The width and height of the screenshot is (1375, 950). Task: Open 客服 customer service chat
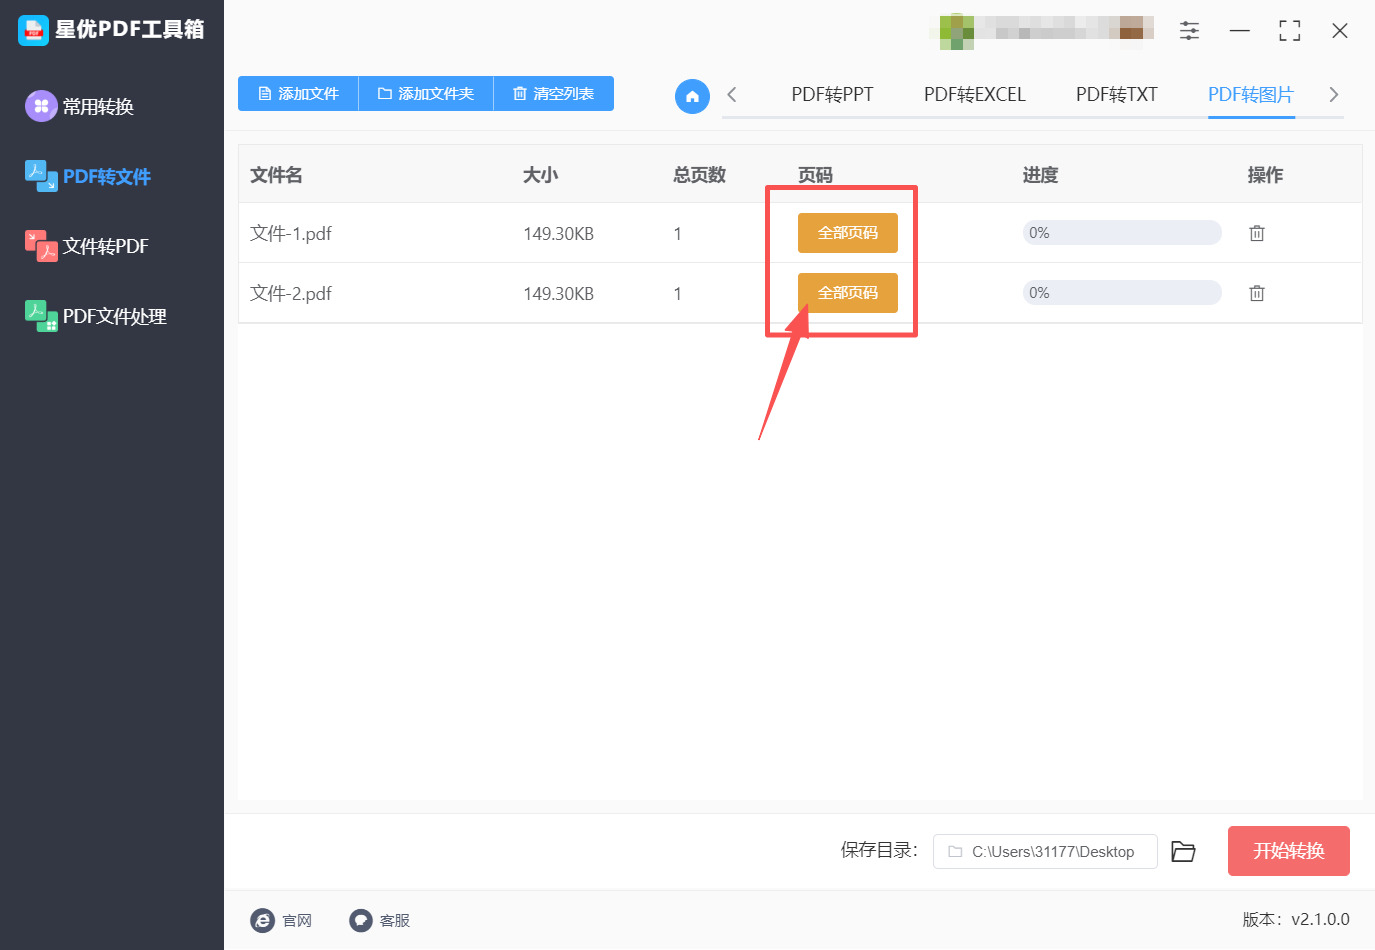(x=380, y=920)
